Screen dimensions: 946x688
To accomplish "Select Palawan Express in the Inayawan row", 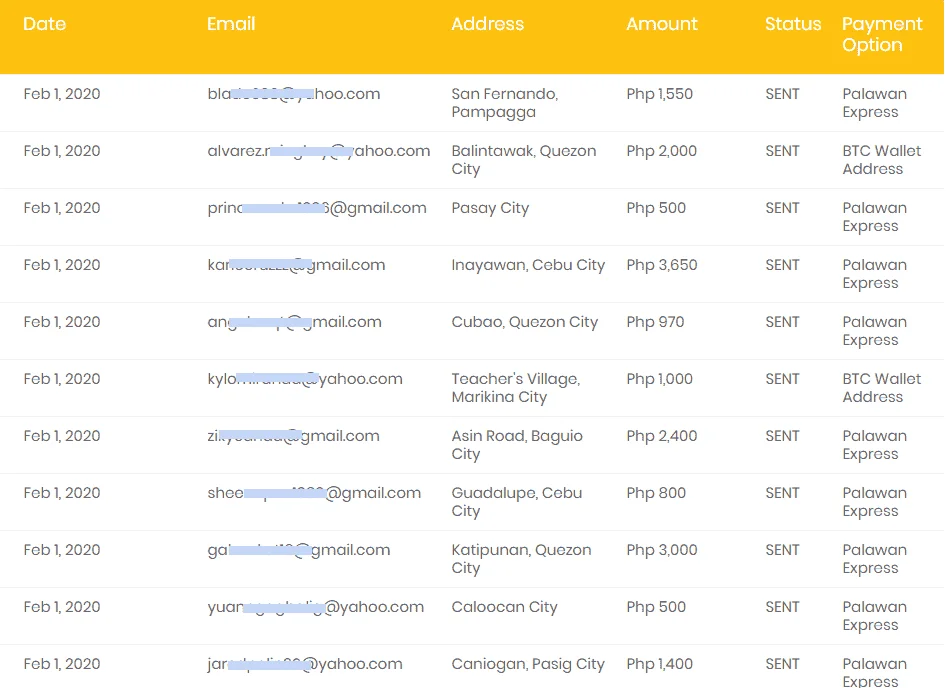I will click(874, 274).
